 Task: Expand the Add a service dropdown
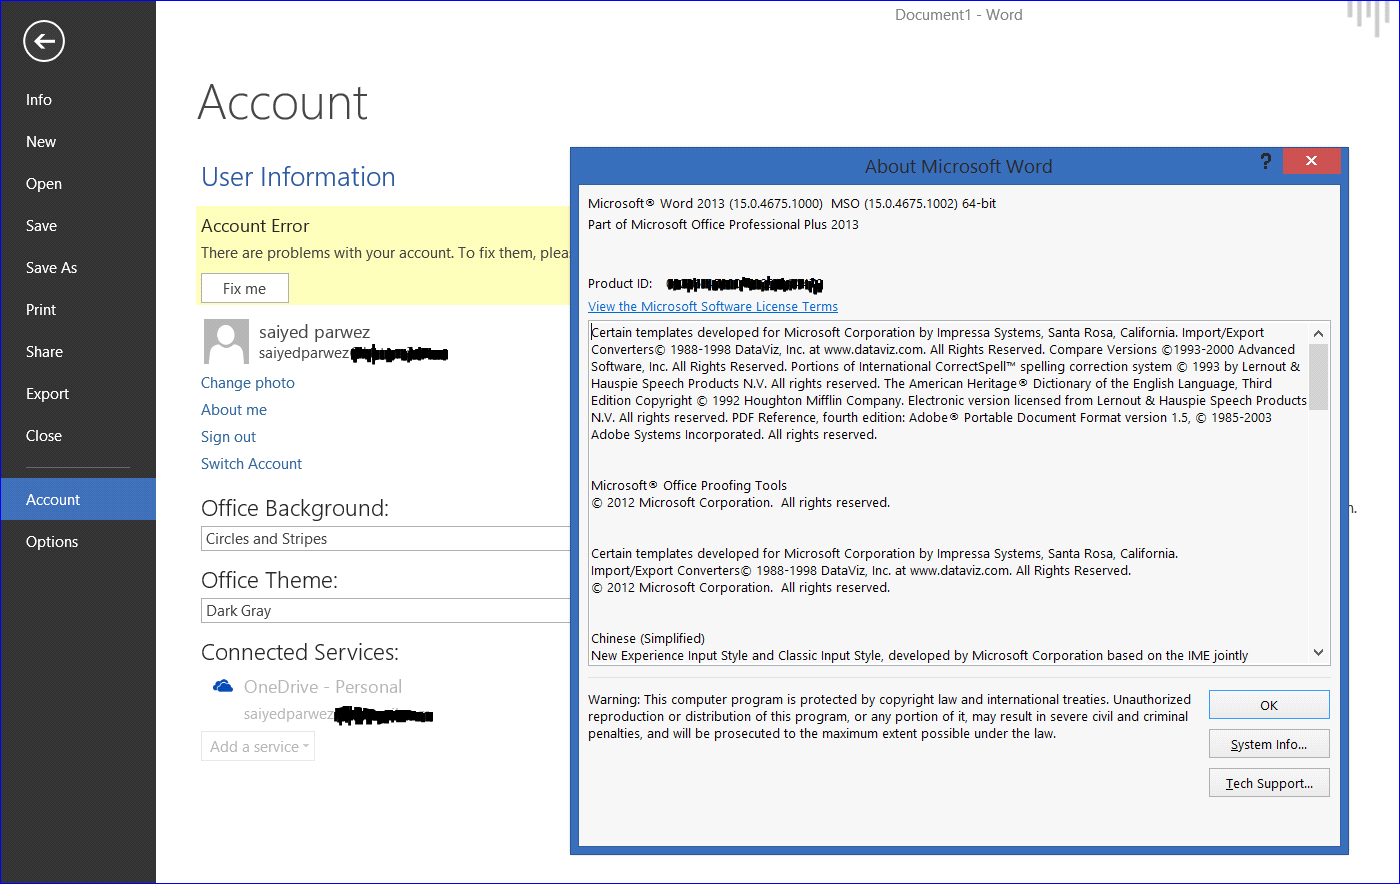(258, 746)
